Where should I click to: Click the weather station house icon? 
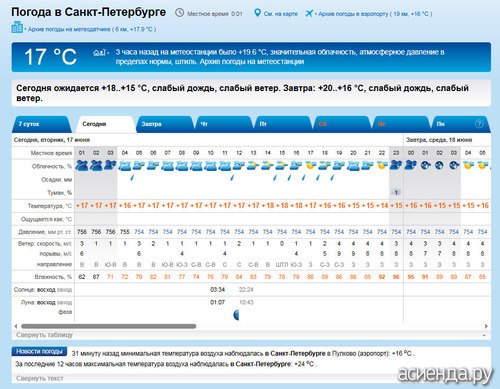click(x=100, y=52)
